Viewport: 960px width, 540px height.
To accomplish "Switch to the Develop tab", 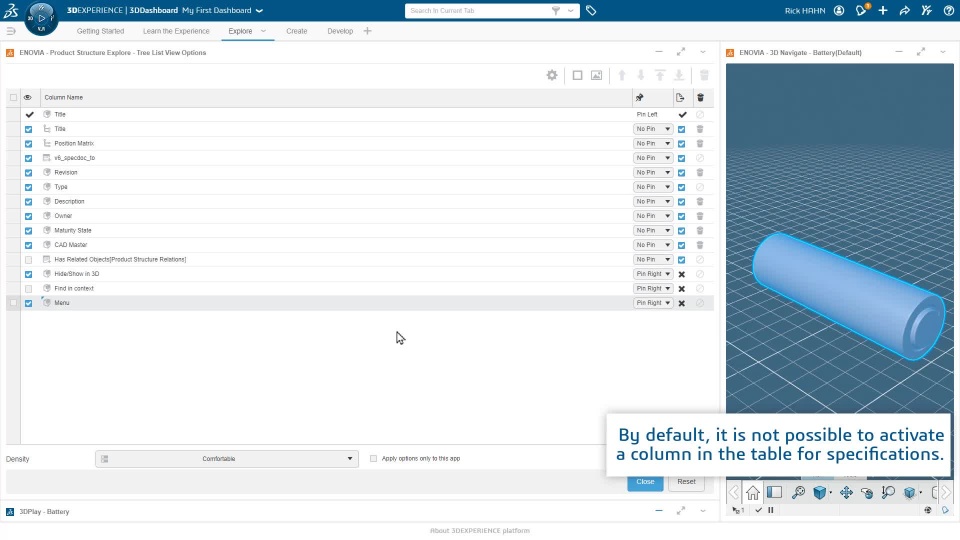I will pos(340,31).
